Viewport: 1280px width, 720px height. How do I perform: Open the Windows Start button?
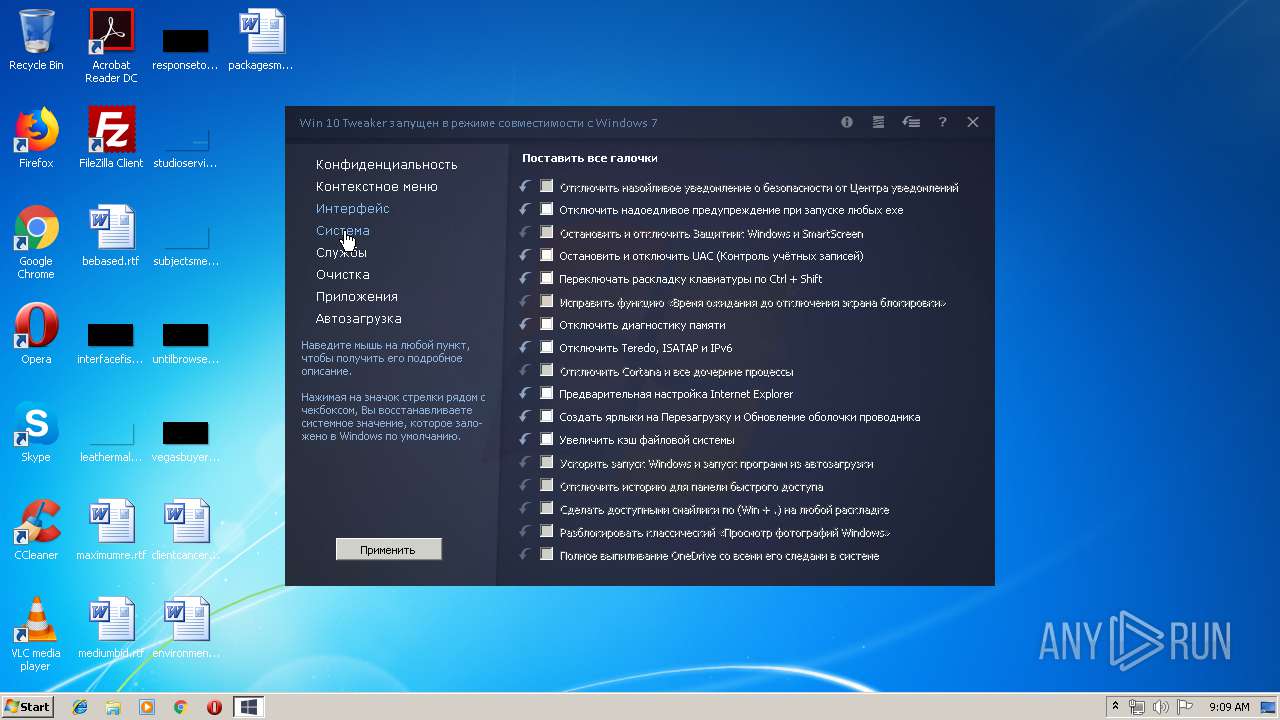27,707
